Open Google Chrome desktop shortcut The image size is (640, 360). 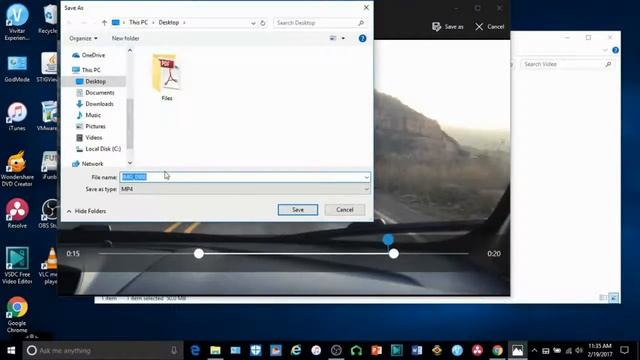pos(17,315)
